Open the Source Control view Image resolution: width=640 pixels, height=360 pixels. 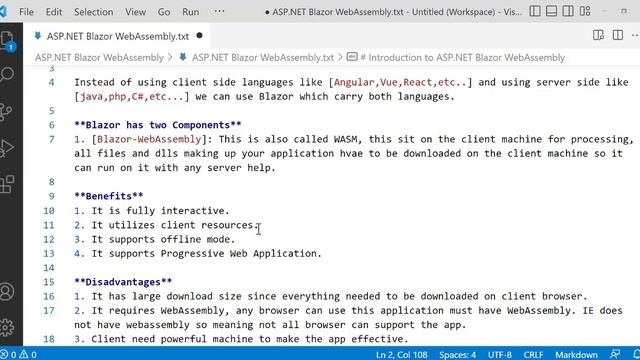(x=6, y=111)
